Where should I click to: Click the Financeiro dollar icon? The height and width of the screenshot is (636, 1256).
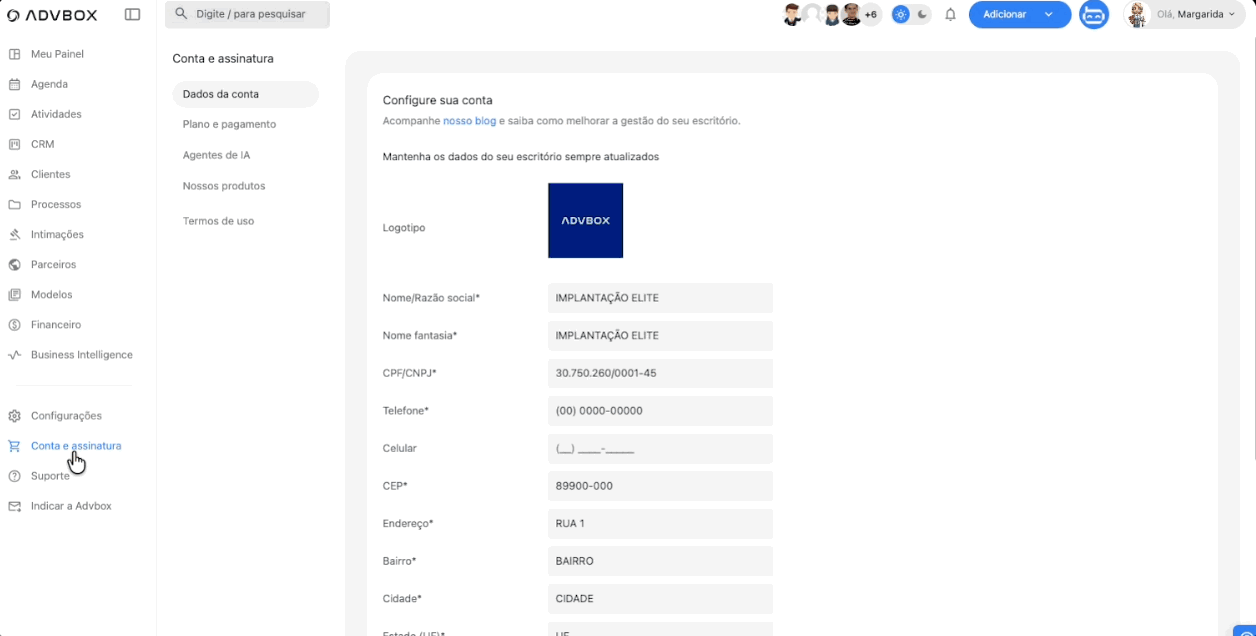(x=14, y=325)
